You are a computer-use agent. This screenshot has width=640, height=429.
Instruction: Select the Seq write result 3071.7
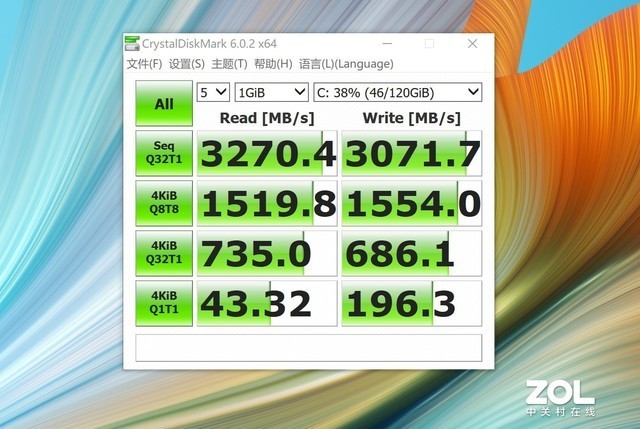pyautogui.click(x=412, y=153)
